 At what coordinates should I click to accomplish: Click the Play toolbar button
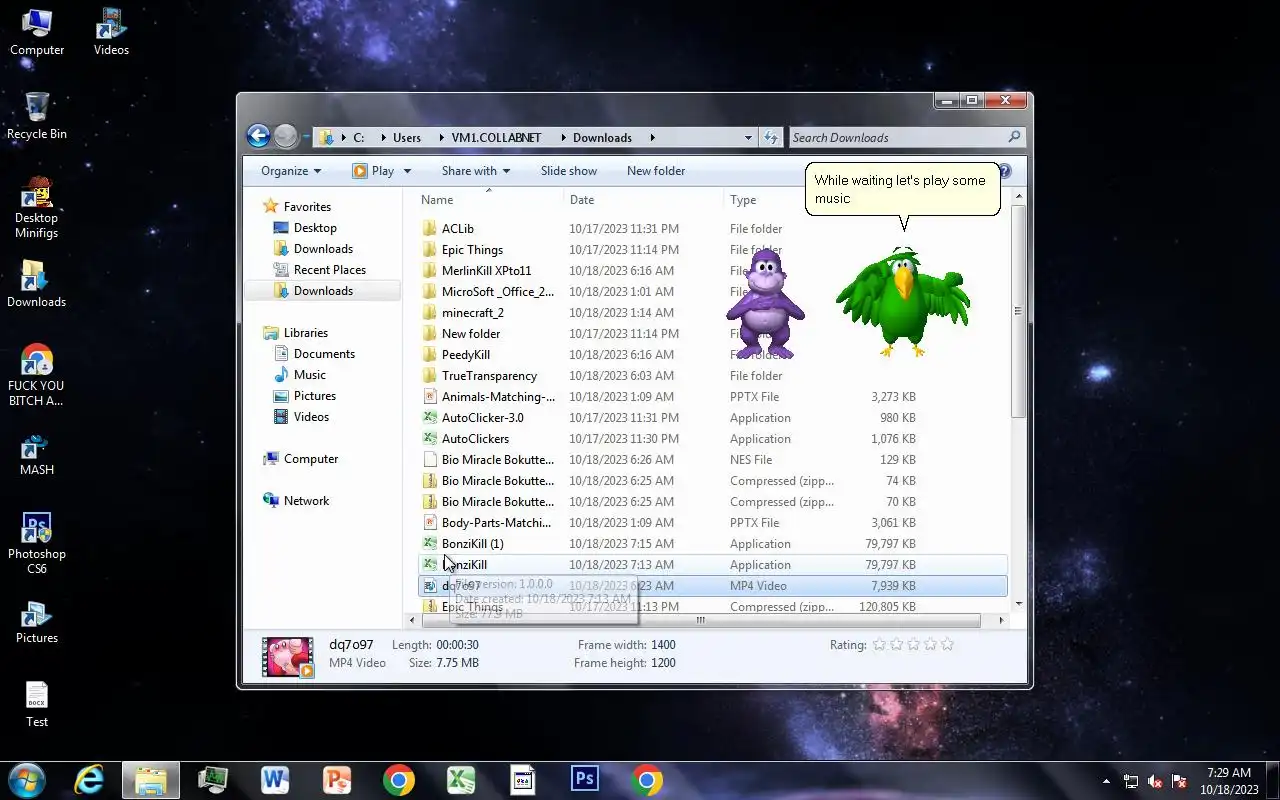tap(373, 171)
